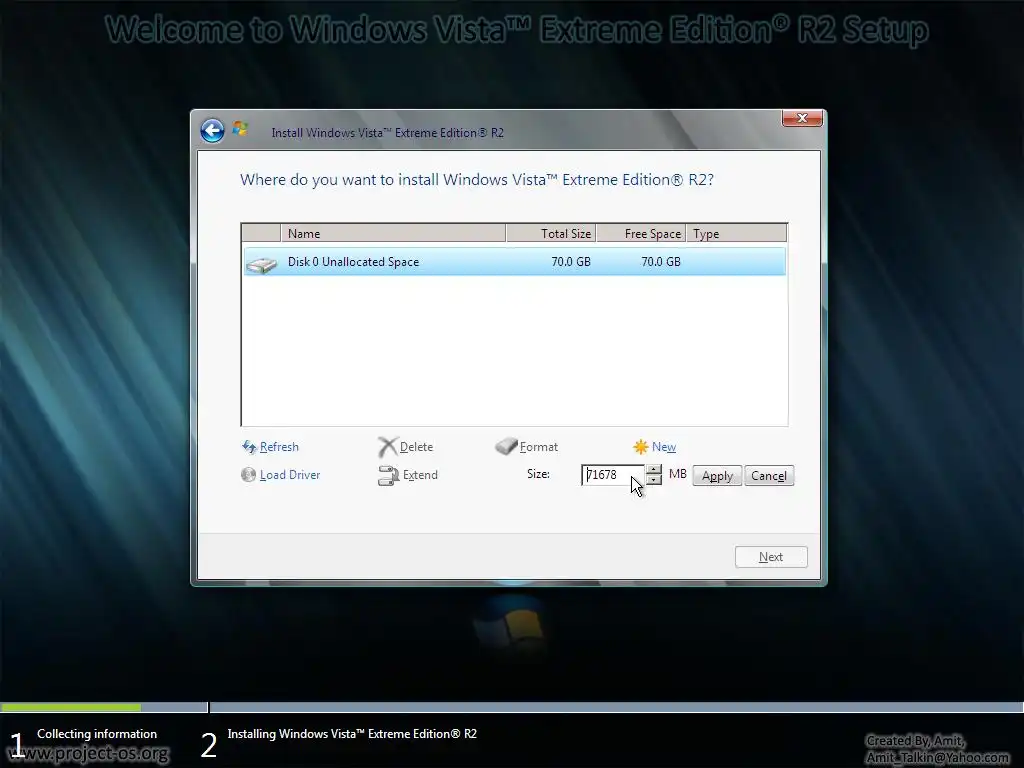Click the Format drive icon

tap(506, 446)
